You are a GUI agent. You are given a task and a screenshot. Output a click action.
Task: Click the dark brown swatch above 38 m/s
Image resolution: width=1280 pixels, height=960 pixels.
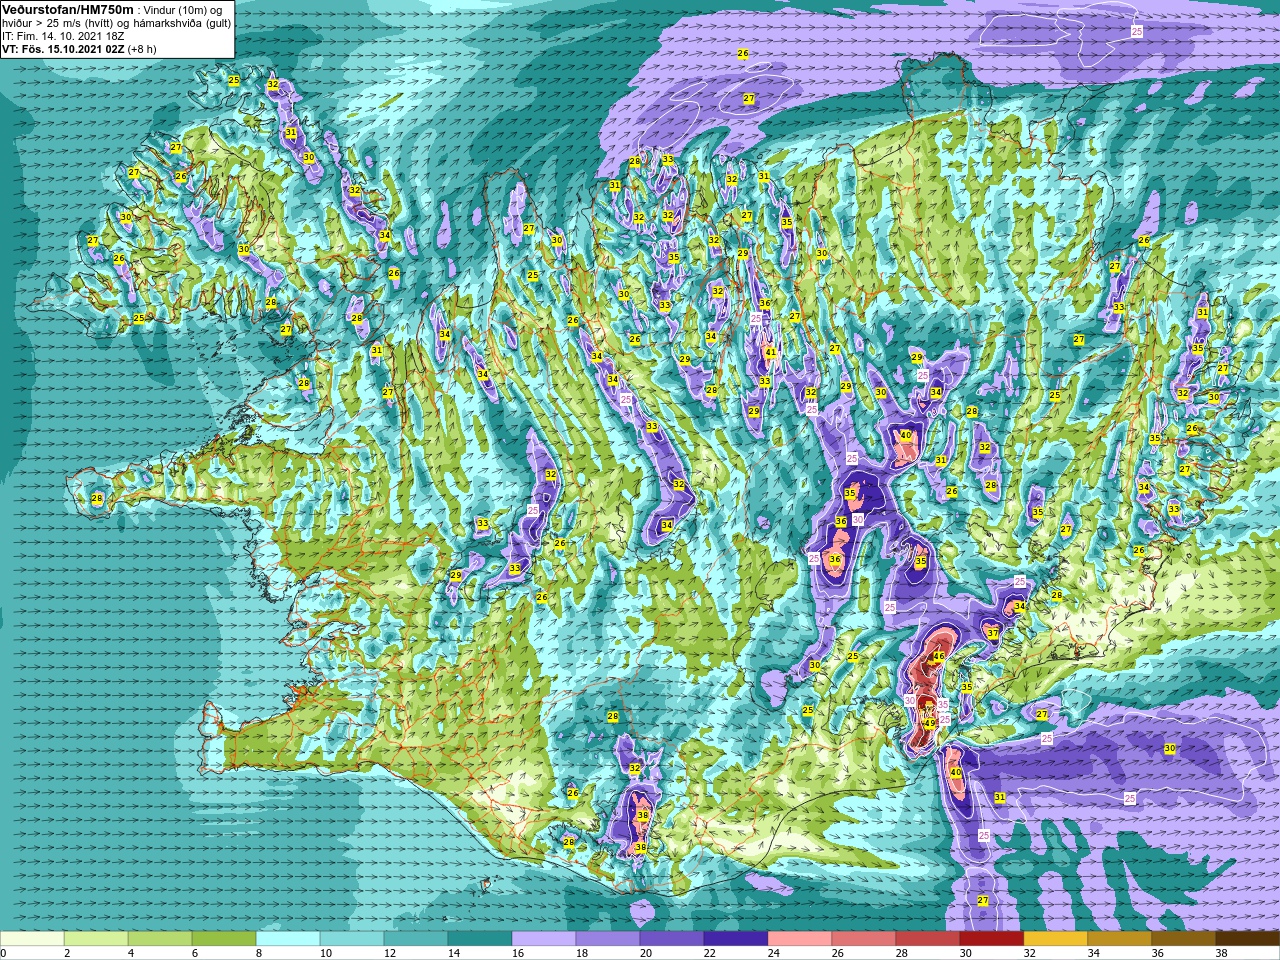1248,938
